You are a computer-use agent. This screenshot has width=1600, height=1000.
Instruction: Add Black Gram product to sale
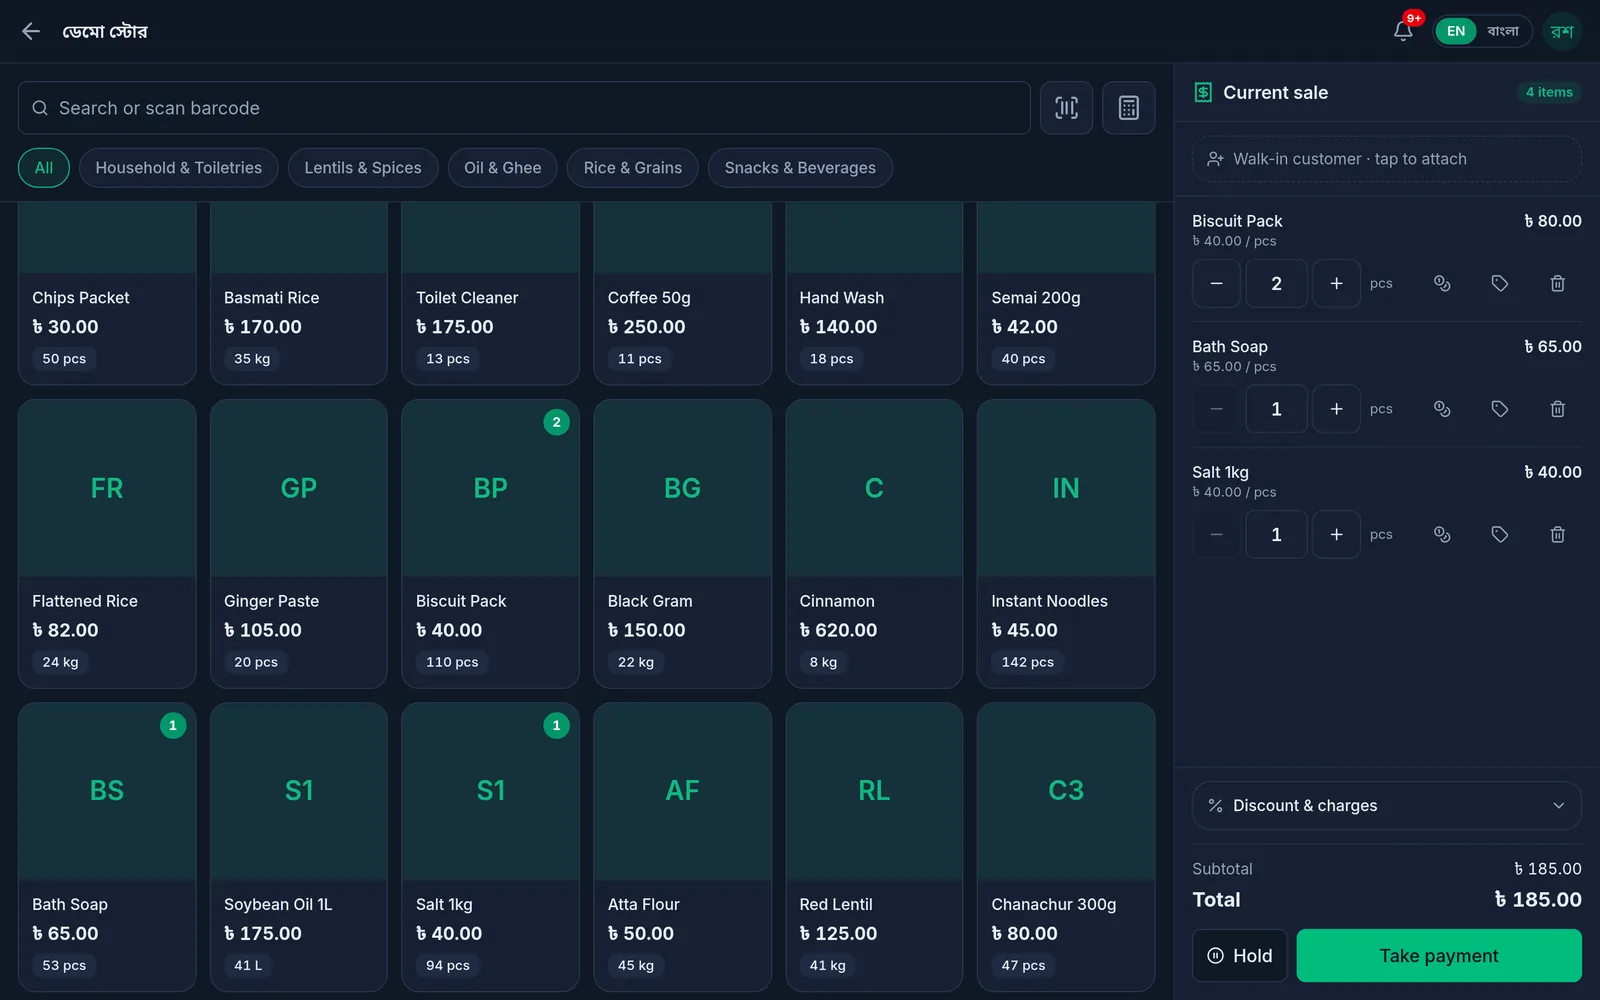click(x=682, y=544)
